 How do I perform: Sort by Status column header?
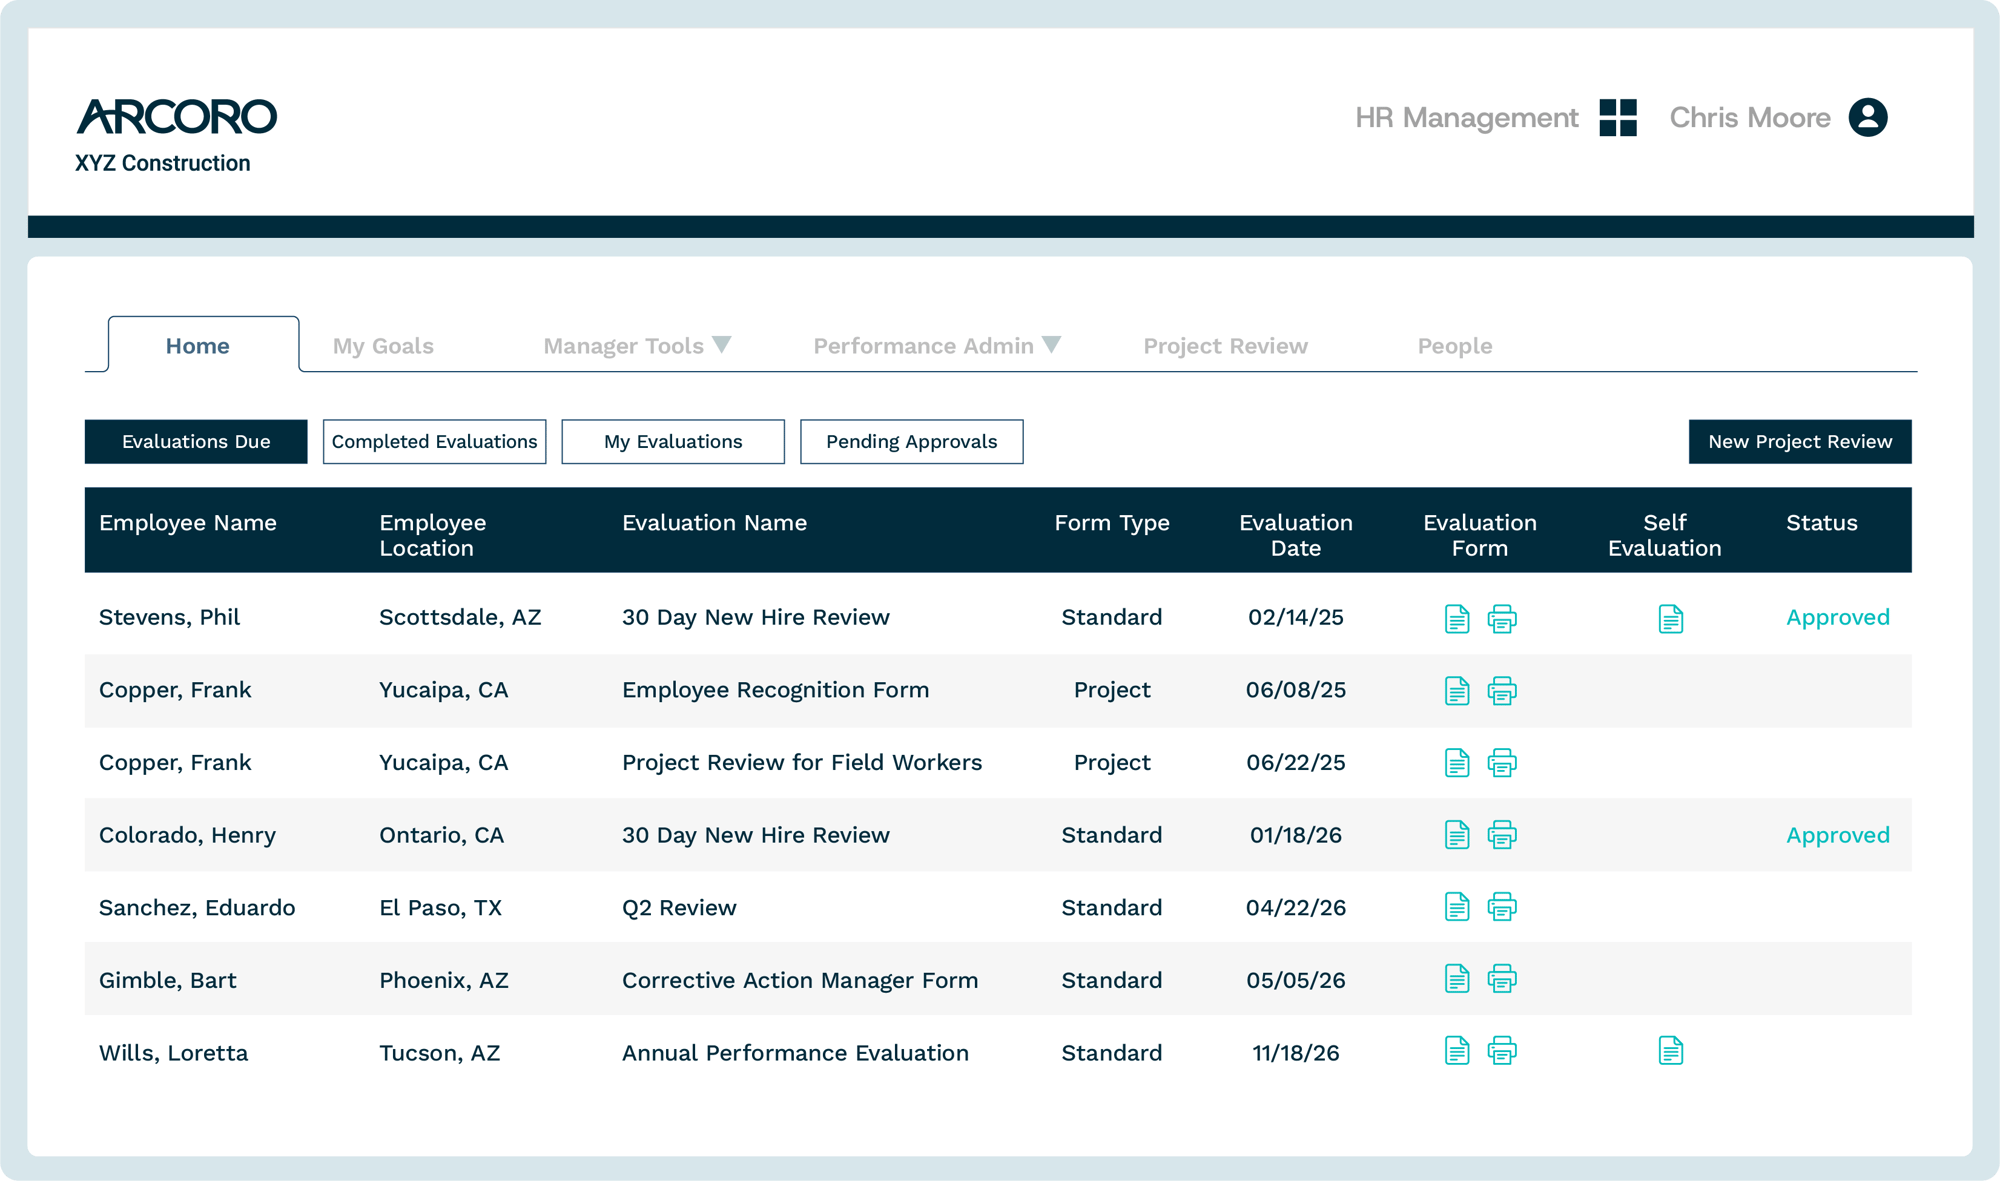click(x=1822, y=523)
